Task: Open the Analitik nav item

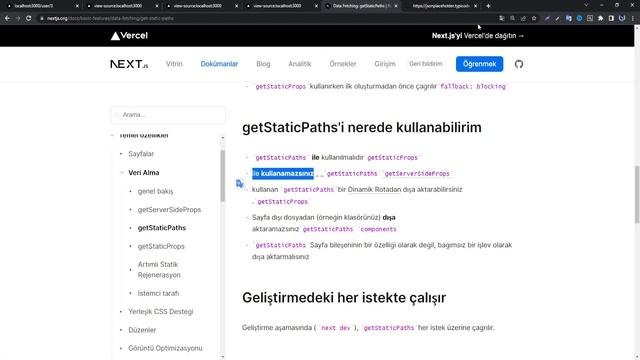Action: [300, 64]
